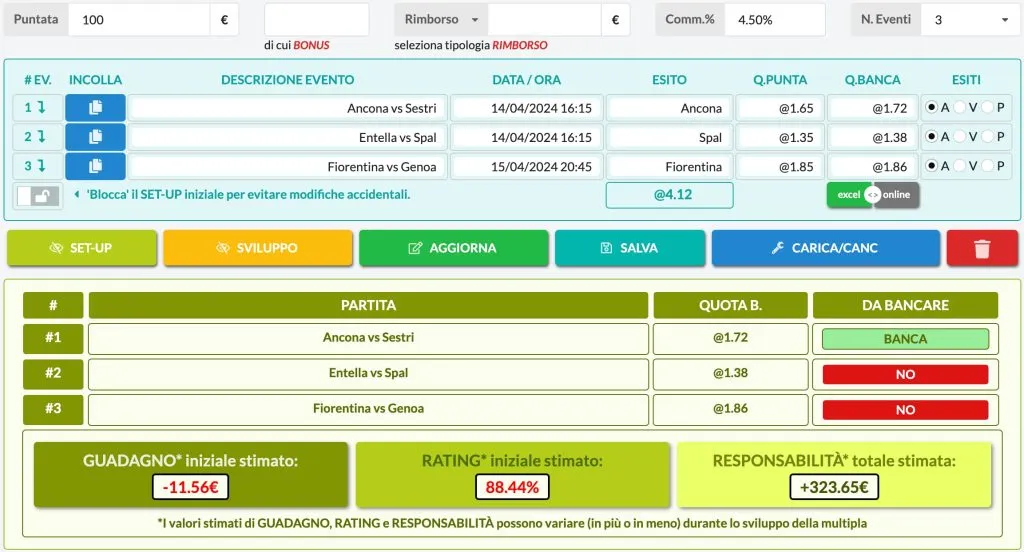Edit Q.BANCA field for Entella vs Spal
1024x552 pixels.
(872, 137)
